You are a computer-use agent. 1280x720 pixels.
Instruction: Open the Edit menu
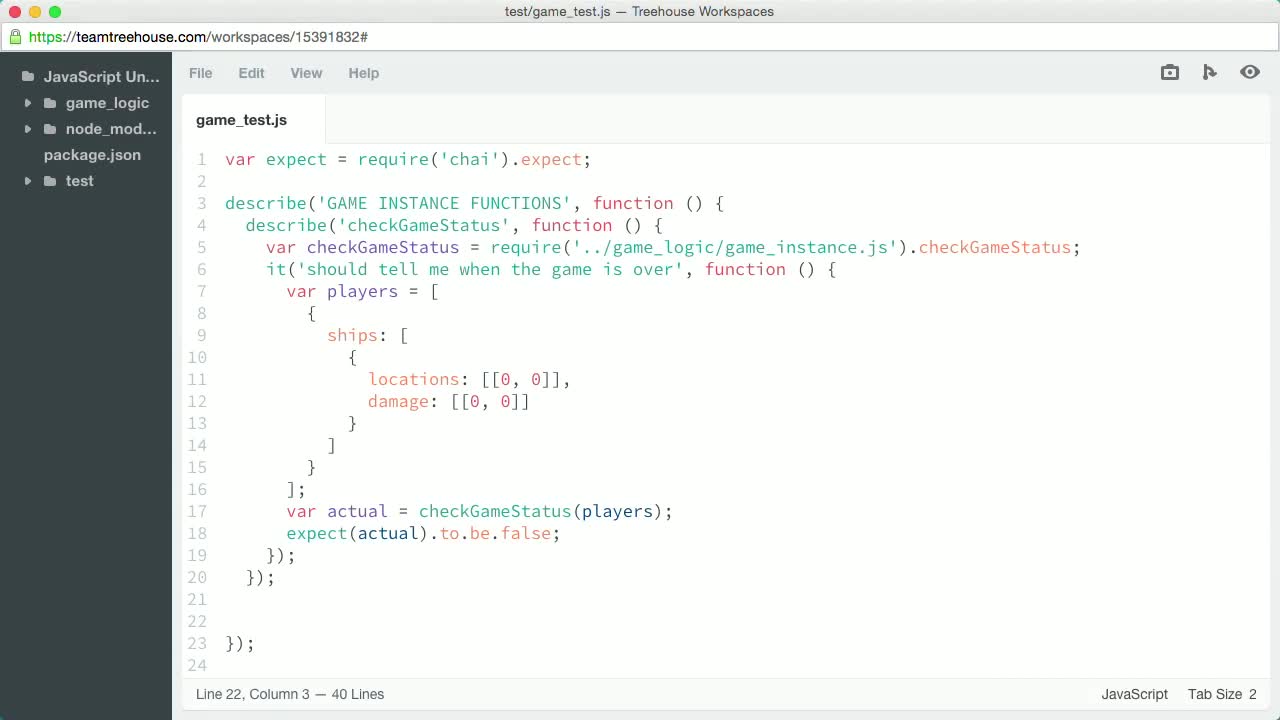point(251,73)
